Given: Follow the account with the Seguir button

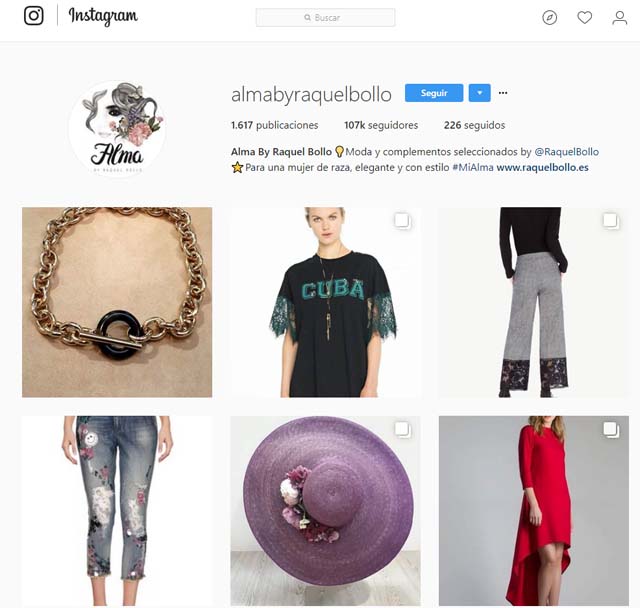Looking at the screenshot, I should 434,93.
